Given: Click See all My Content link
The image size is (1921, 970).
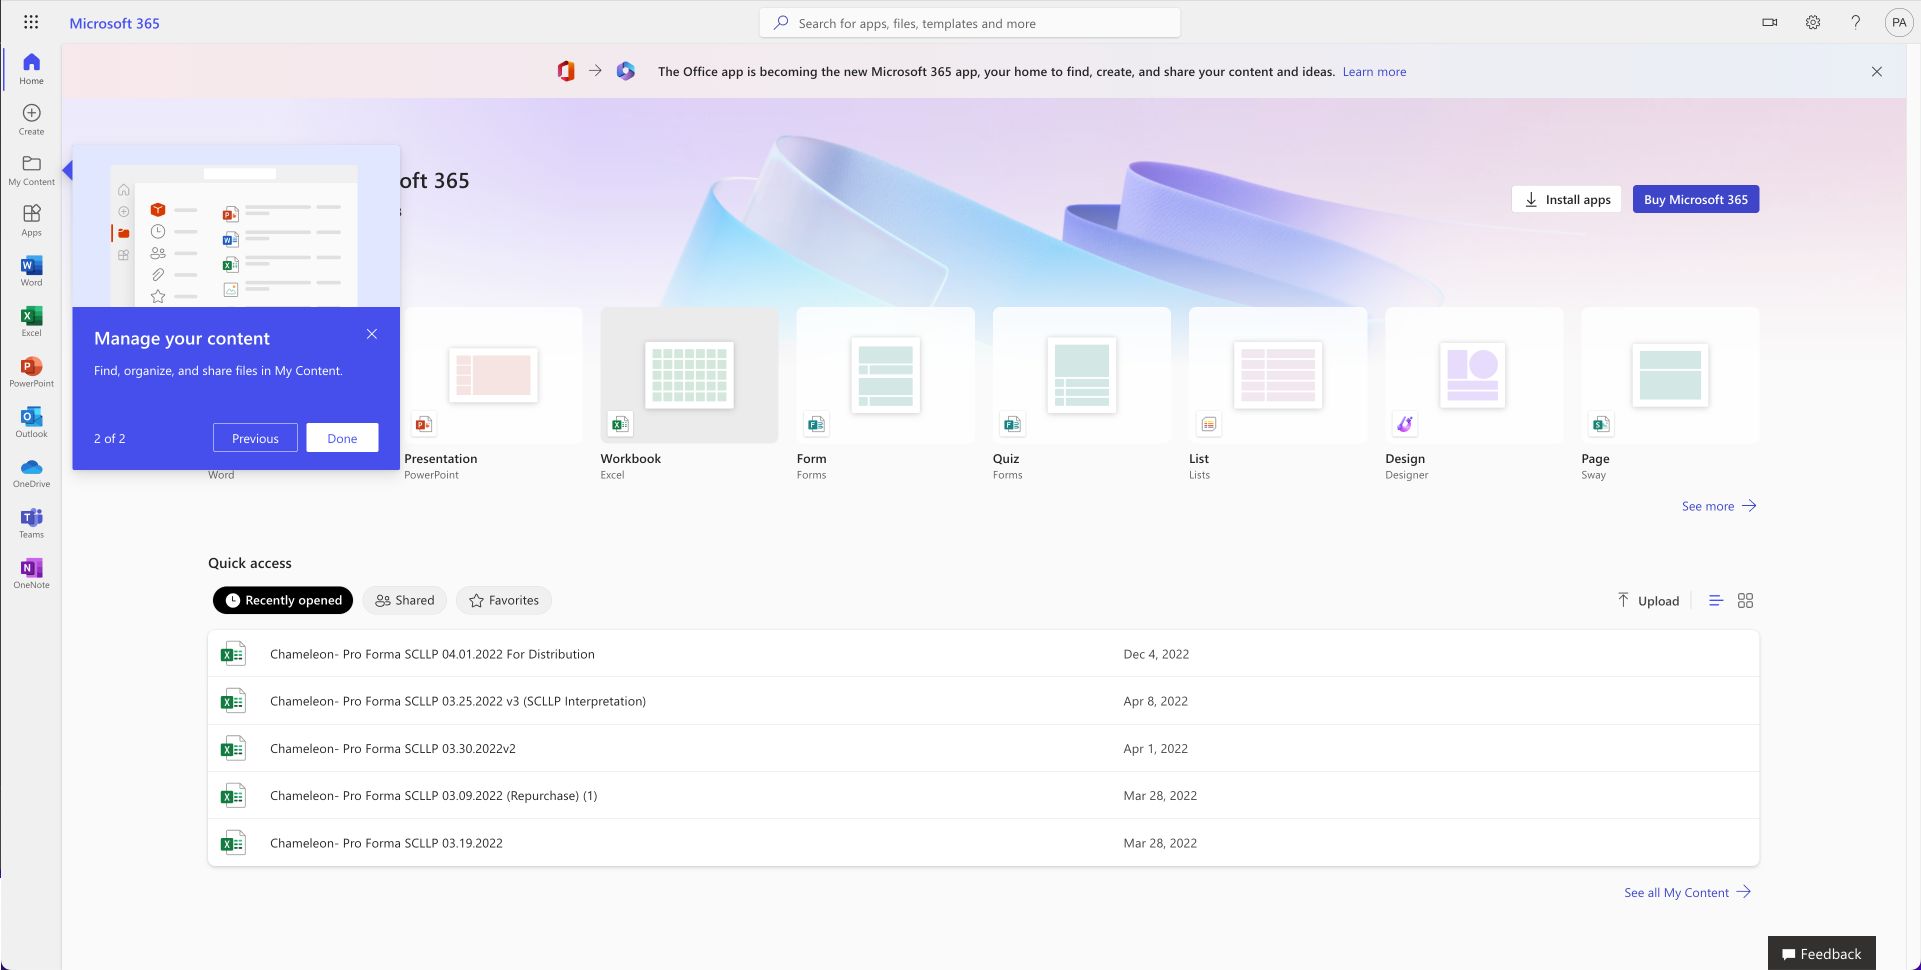Looking at the screenshot, I should click(x=1687, y=892).
